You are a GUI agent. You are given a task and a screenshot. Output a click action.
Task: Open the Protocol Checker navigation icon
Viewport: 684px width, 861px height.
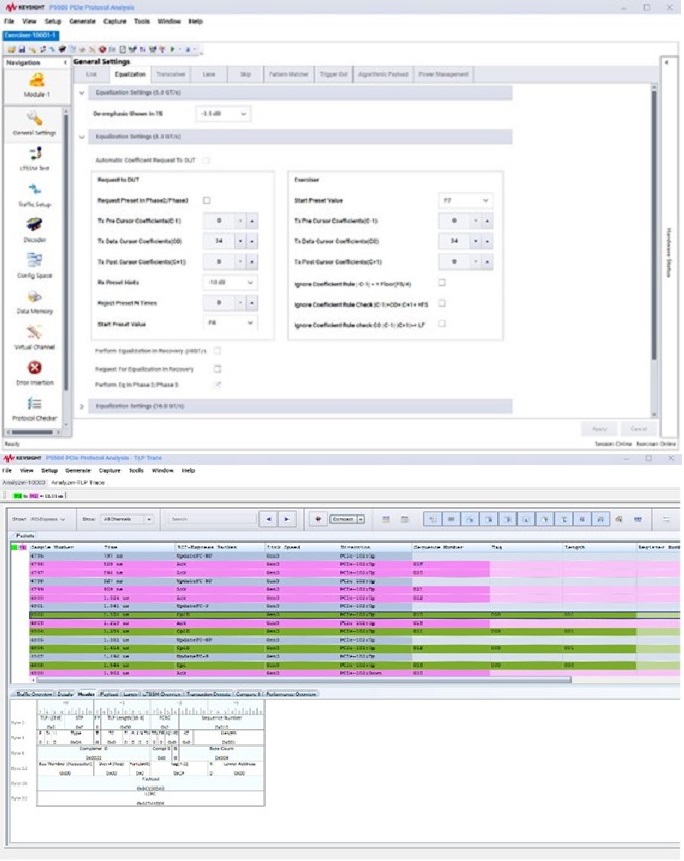(x=34, y=408)
